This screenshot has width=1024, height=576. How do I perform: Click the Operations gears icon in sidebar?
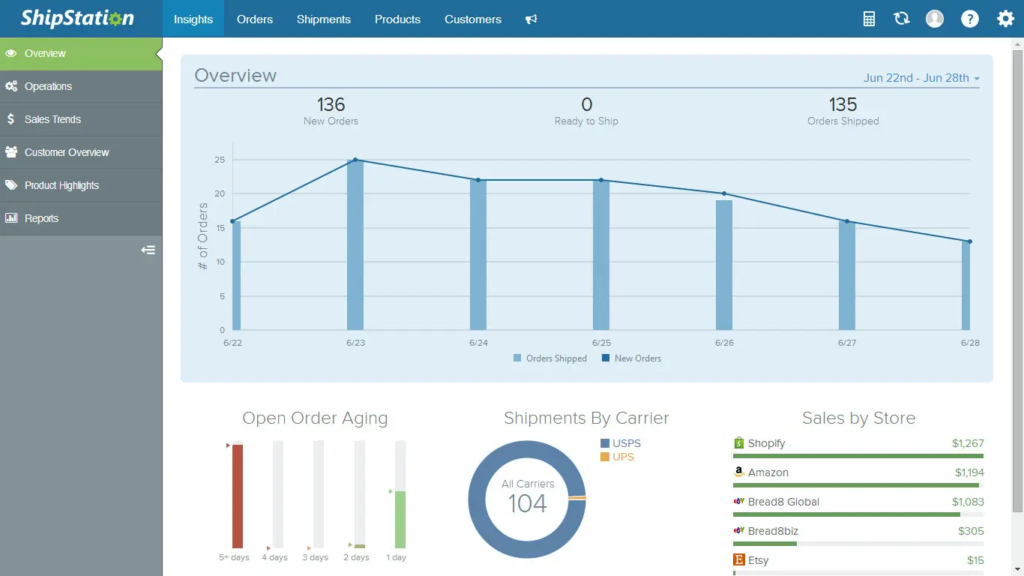(12, 86)
